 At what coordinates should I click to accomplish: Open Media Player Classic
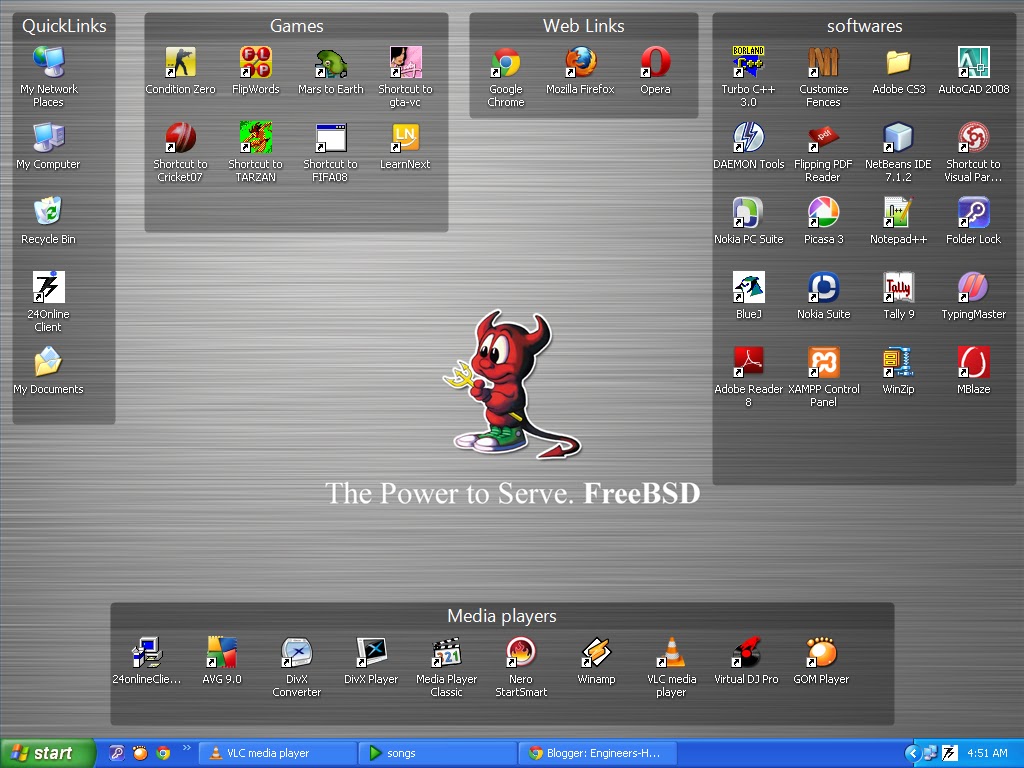click(447, 667)
